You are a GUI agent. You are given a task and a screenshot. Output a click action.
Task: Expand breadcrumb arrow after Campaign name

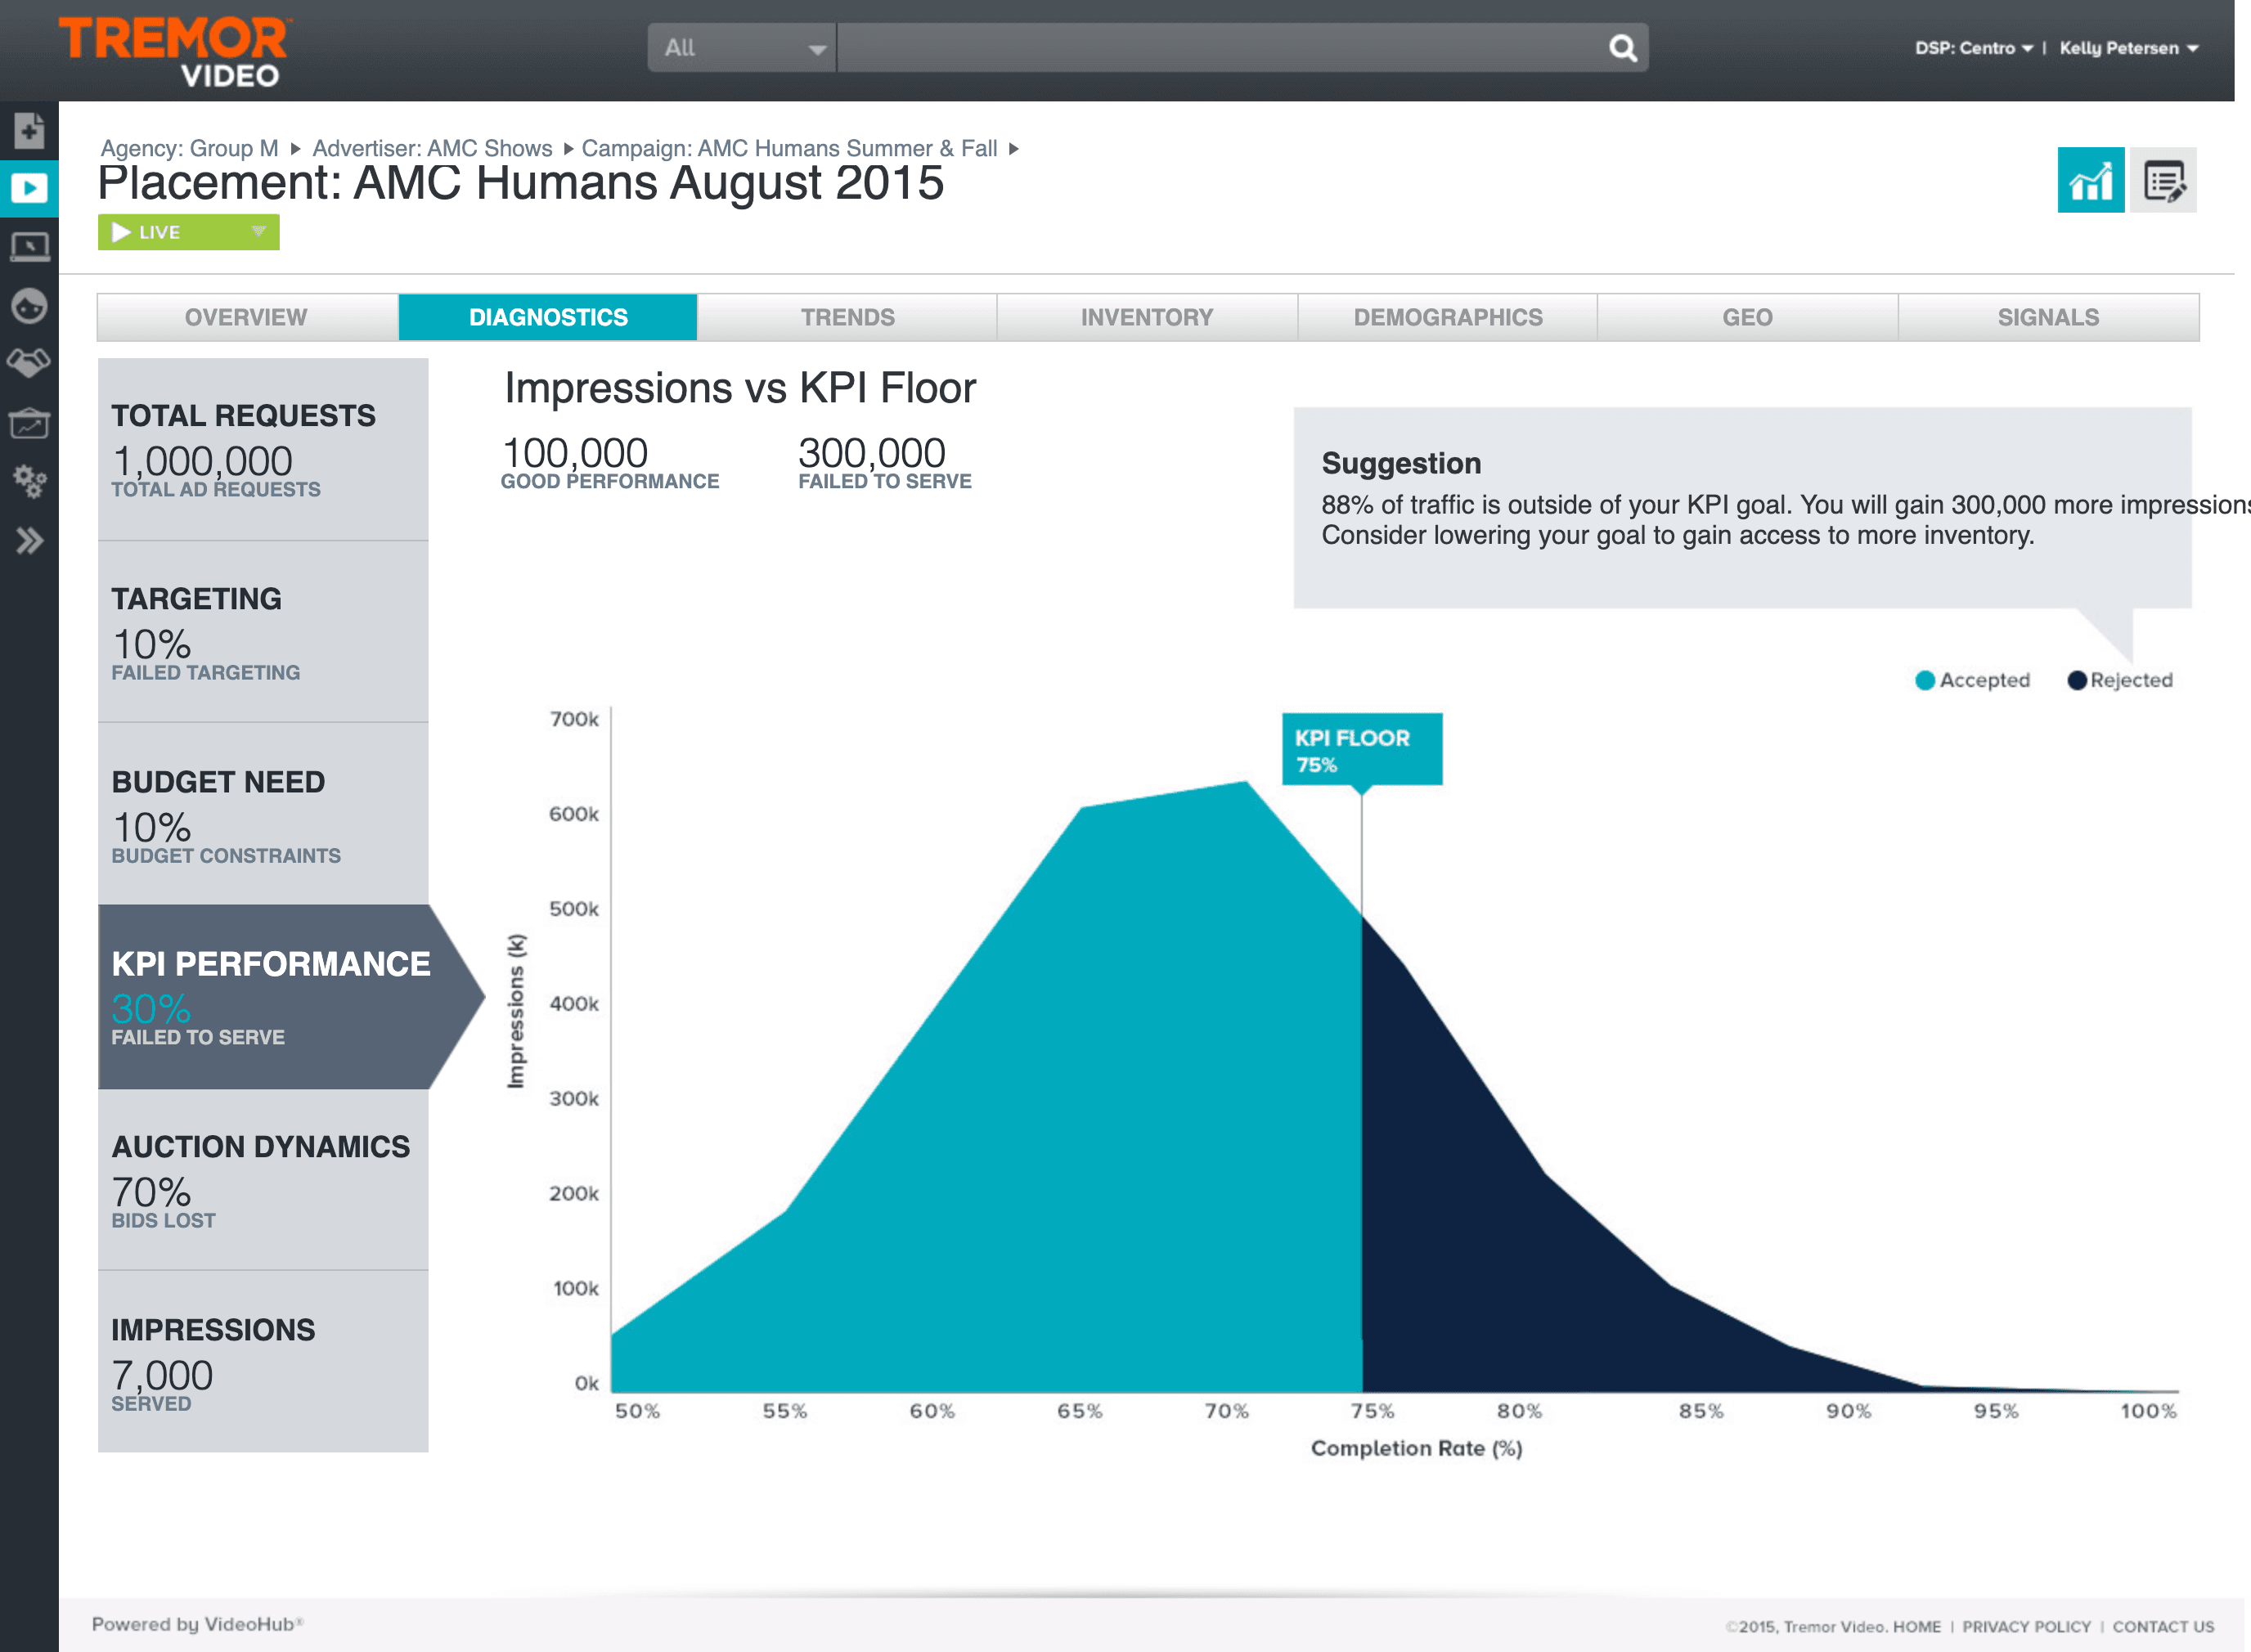pos(1013,149)
